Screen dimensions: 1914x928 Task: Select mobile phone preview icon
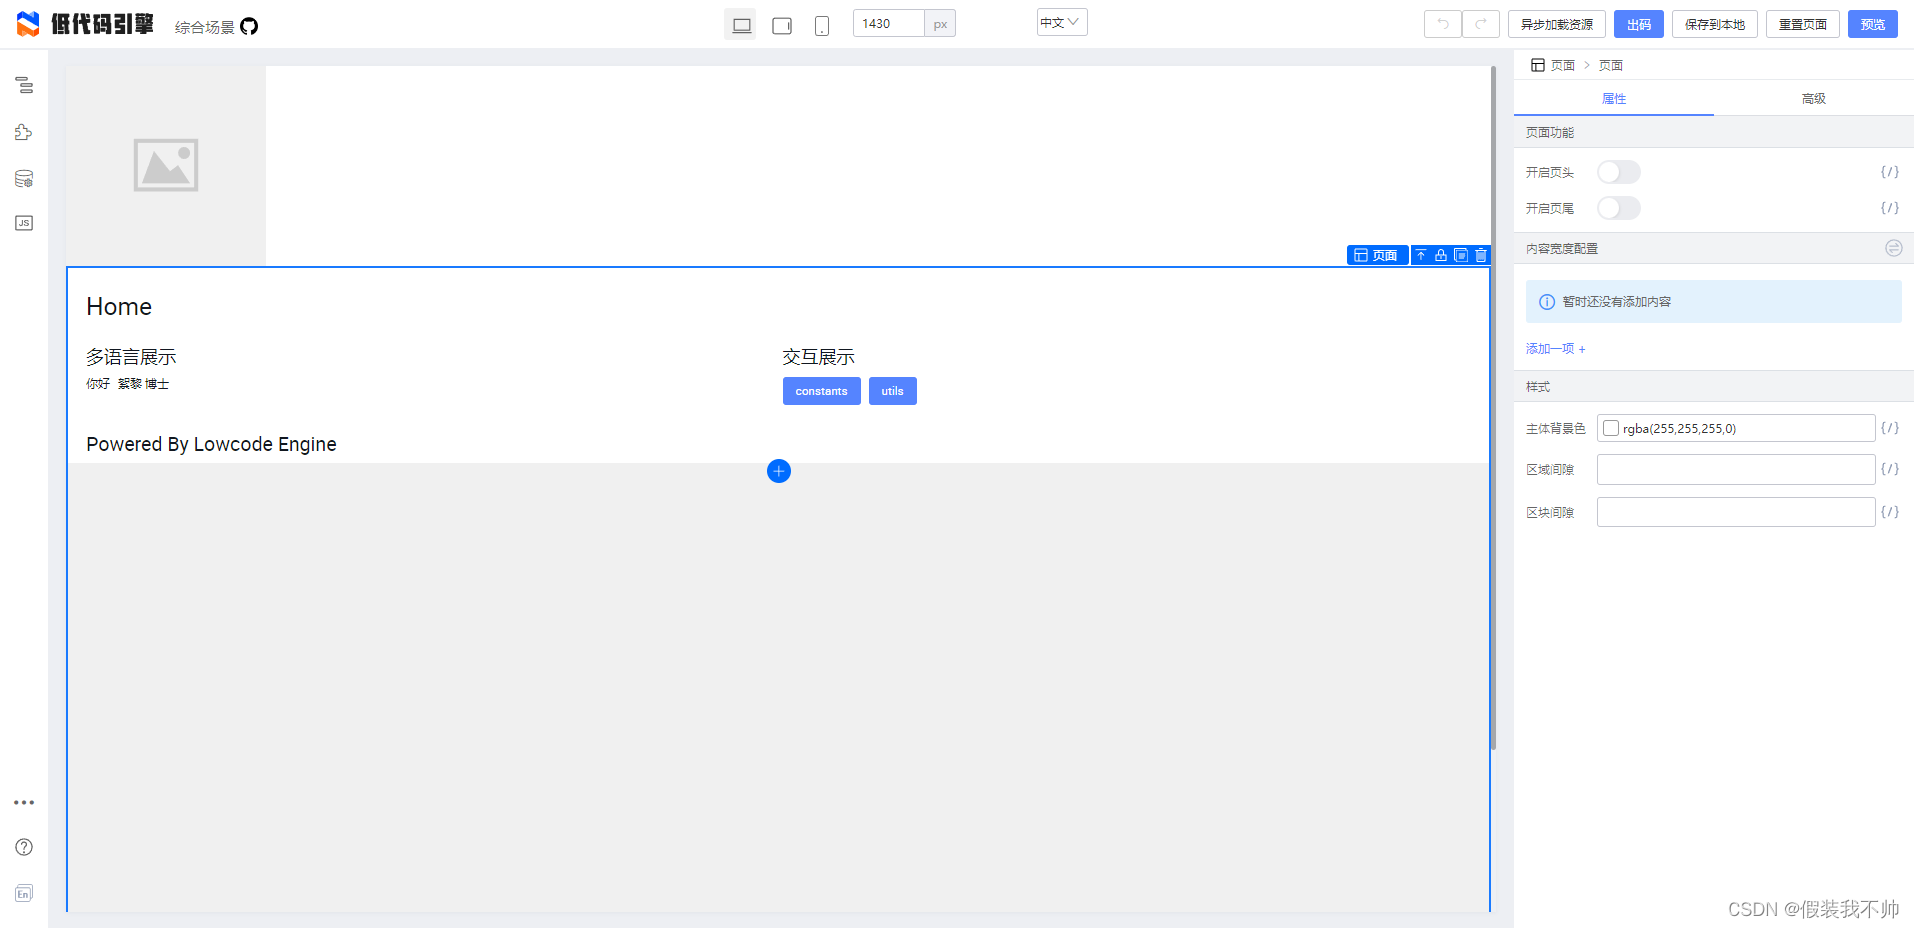tap(821, 25)
